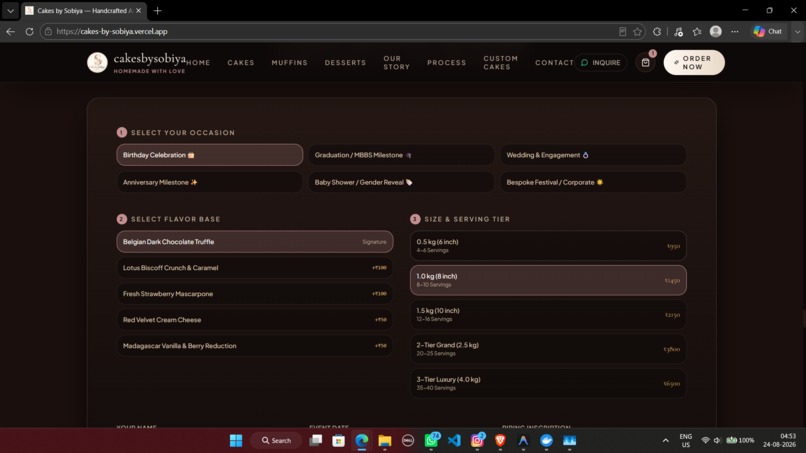Open the MUFFINS nav item
The height and width of the screenshot is (453, 806).
(289, 63)
